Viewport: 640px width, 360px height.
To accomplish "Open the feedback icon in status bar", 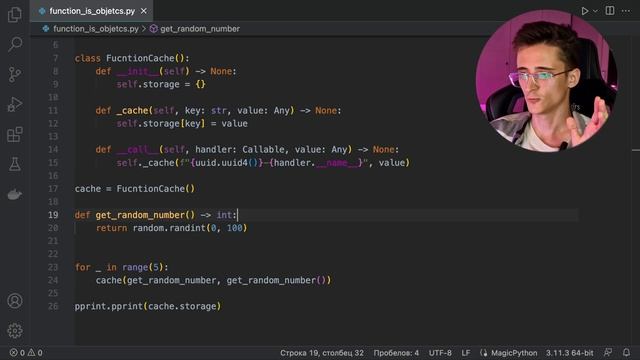I will 608,352.
